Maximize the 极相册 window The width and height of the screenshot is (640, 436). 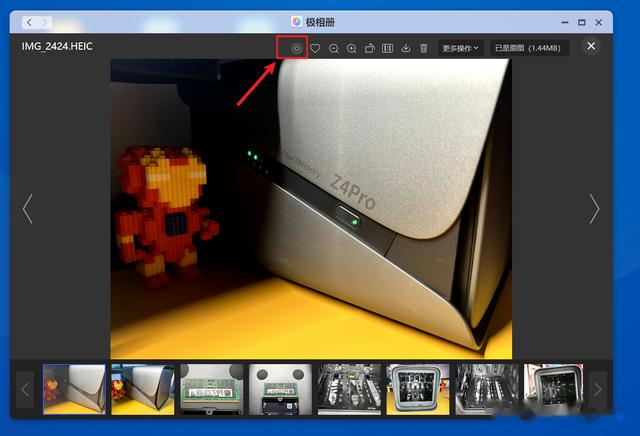(582, 22)
